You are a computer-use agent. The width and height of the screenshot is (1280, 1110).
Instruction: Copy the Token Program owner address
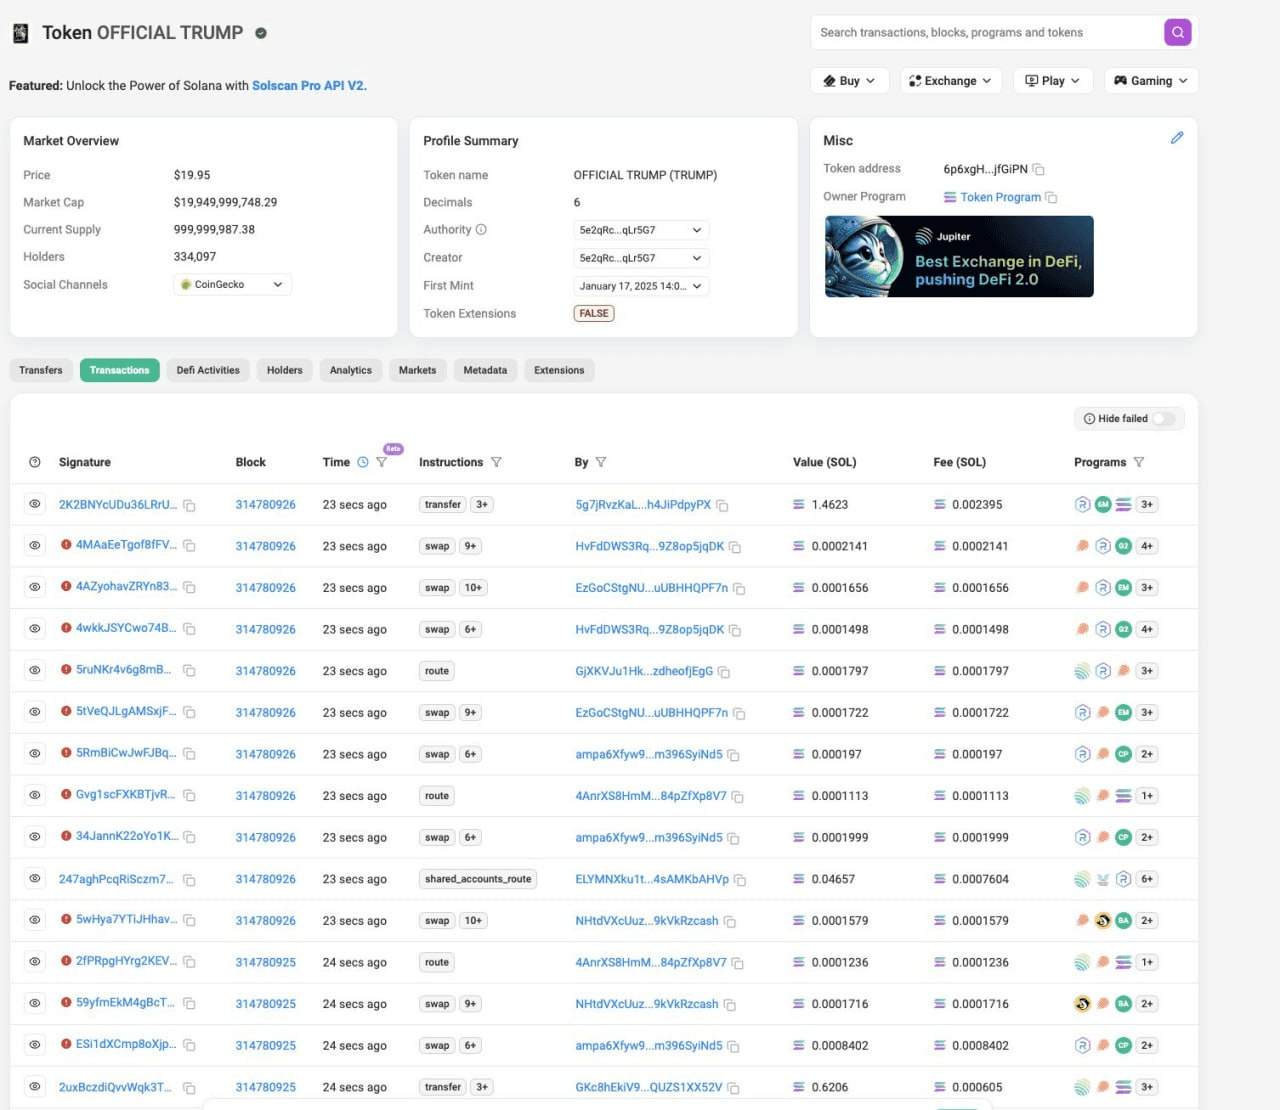pyautogui.click(x=1051, y=198)
